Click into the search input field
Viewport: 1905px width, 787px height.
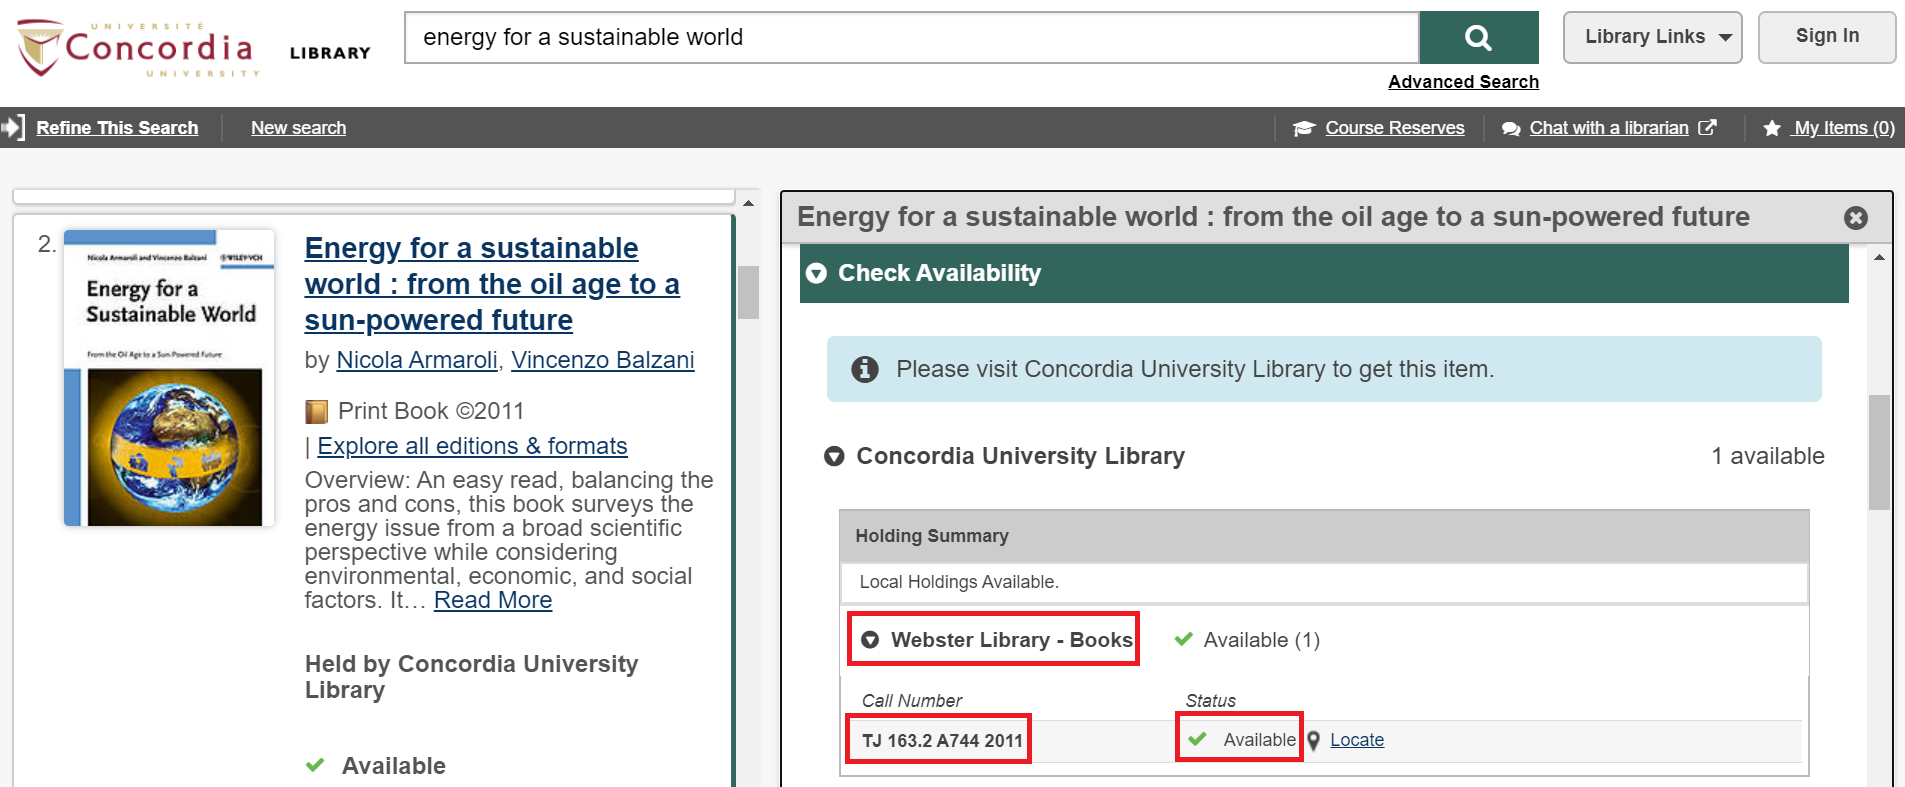pyautogui.click(x=912, y=38)
